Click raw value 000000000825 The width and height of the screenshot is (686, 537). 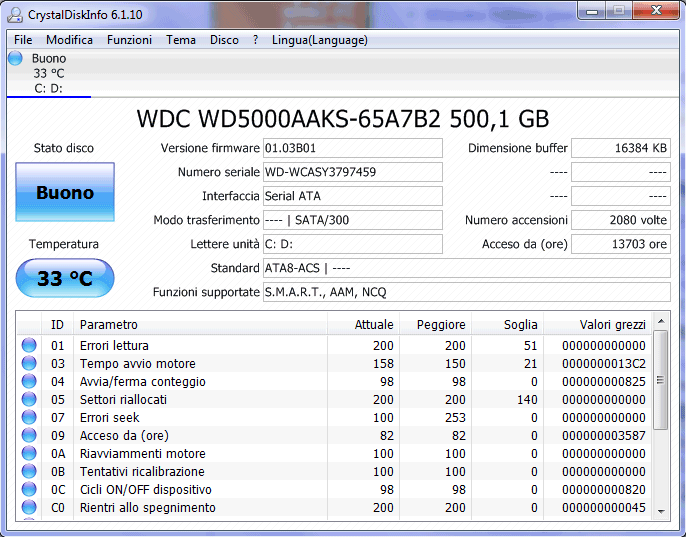tap(604, 381)
